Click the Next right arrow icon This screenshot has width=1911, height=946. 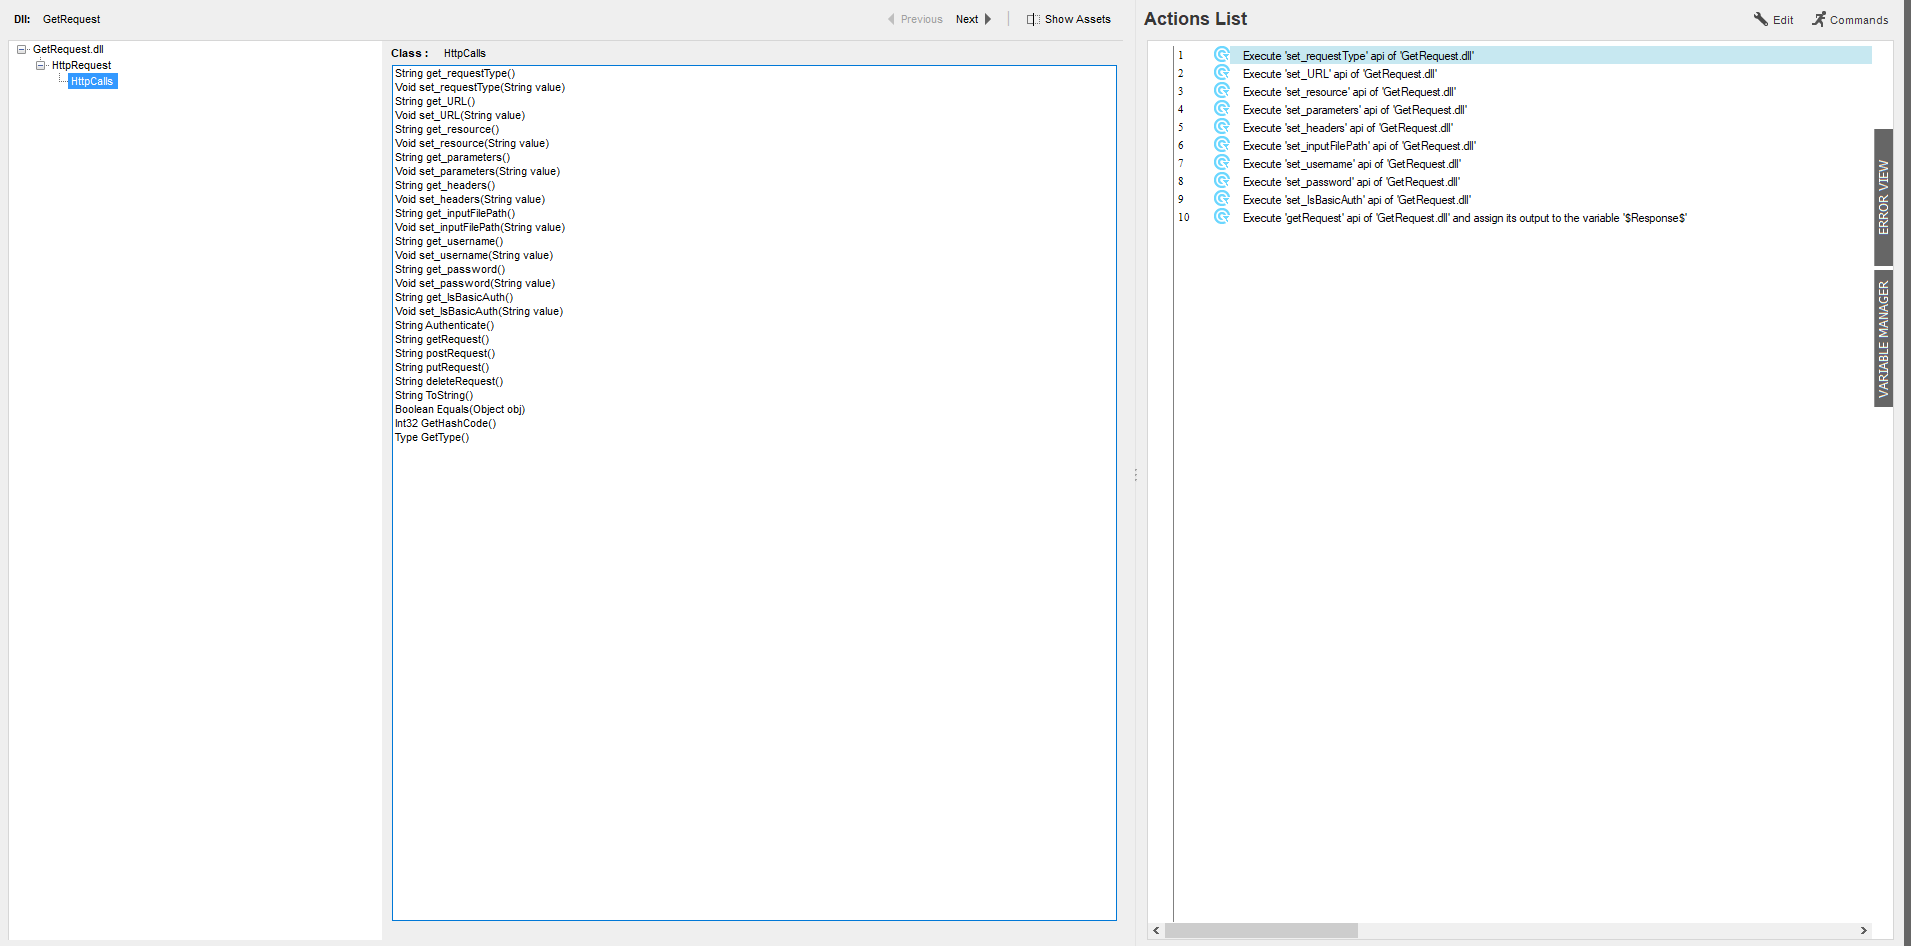(x=988, y=19)
